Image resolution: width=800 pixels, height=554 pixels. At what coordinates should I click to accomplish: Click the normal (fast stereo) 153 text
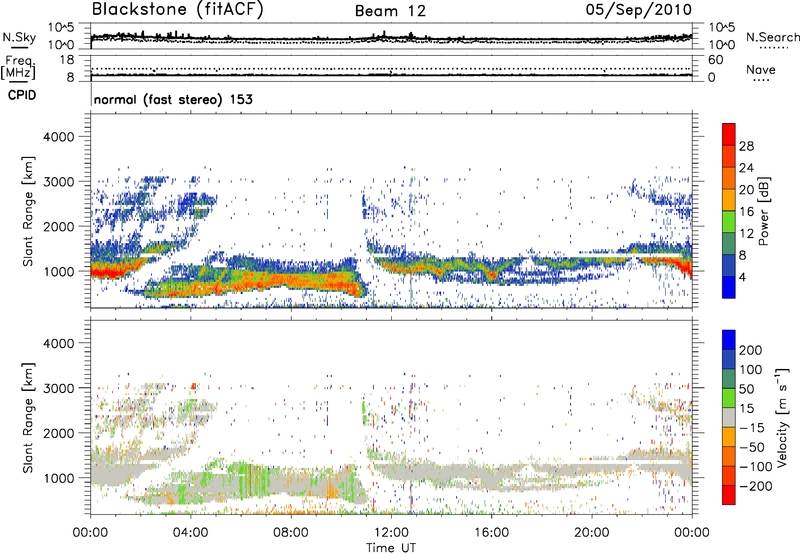[x=173, y=99]
